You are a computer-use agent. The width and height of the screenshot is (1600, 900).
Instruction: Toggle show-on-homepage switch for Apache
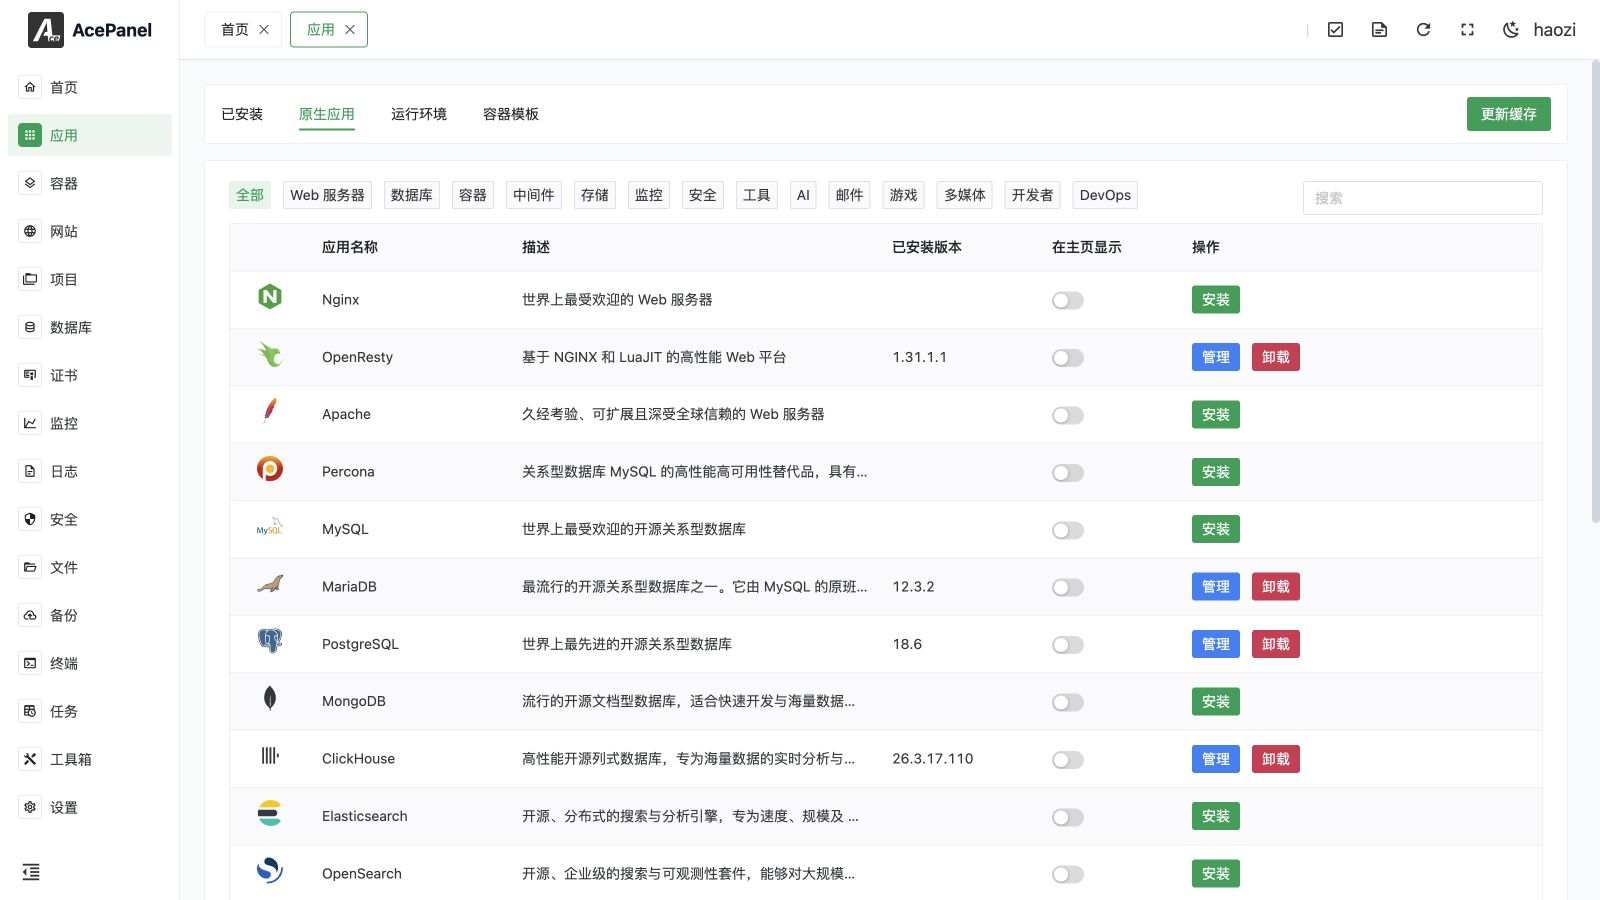click(x=1068, y=415)
